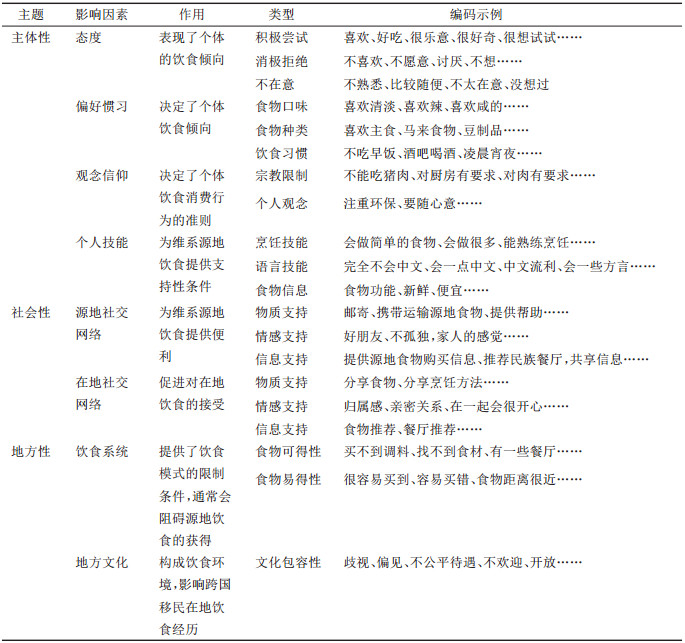Select the 影响因素 column header
The width and height of the screenshot is (685, 643).
[101, 17]
